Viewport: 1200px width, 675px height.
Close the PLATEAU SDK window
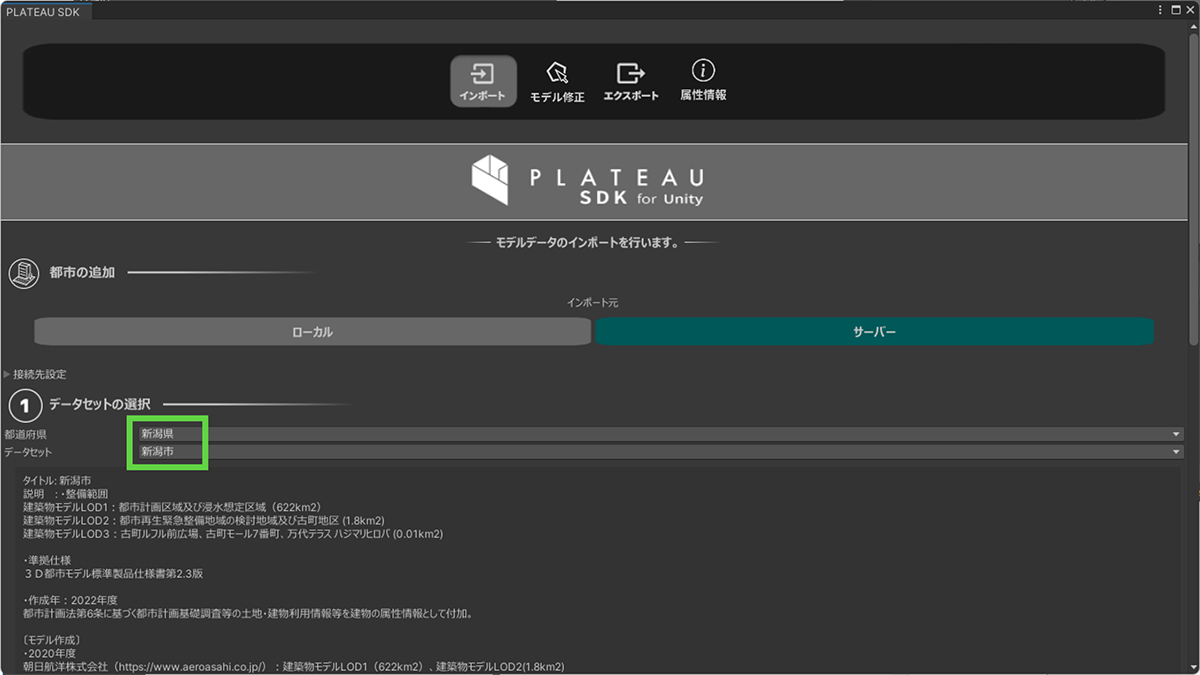(x=1189, y=9)
